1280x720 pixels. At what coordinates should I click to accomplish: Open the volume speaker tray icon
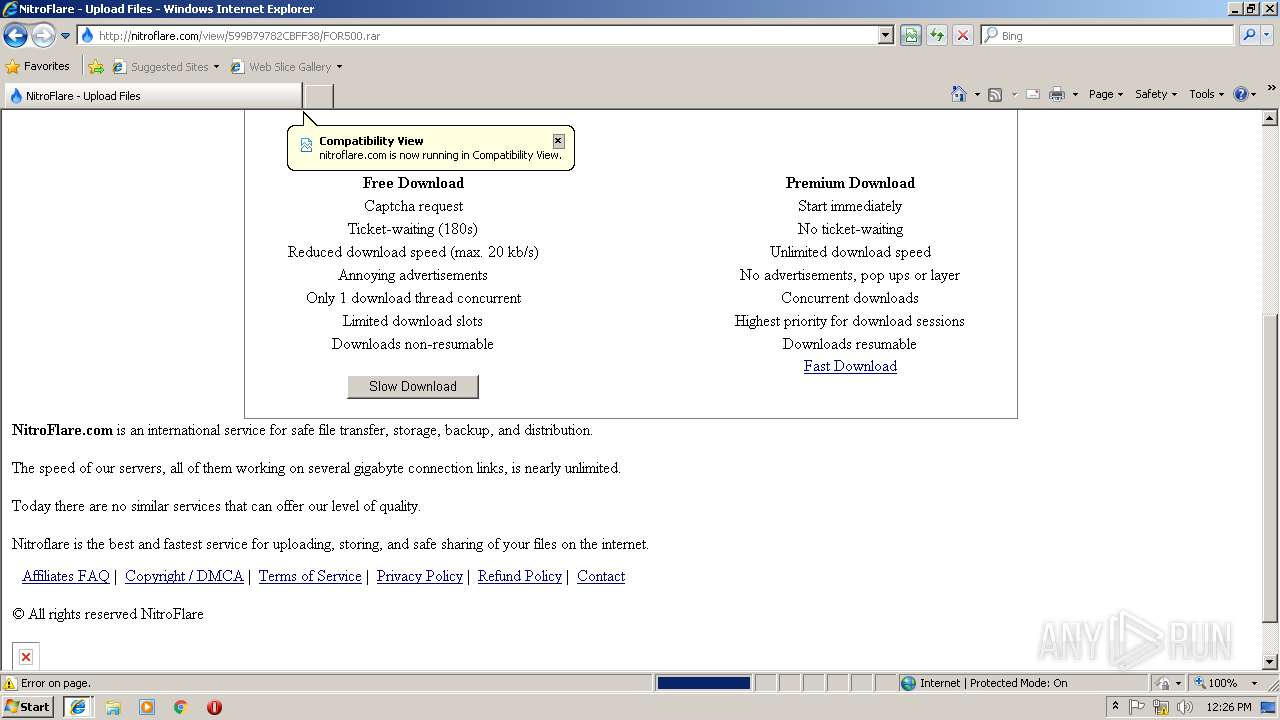coord(1185,707)
